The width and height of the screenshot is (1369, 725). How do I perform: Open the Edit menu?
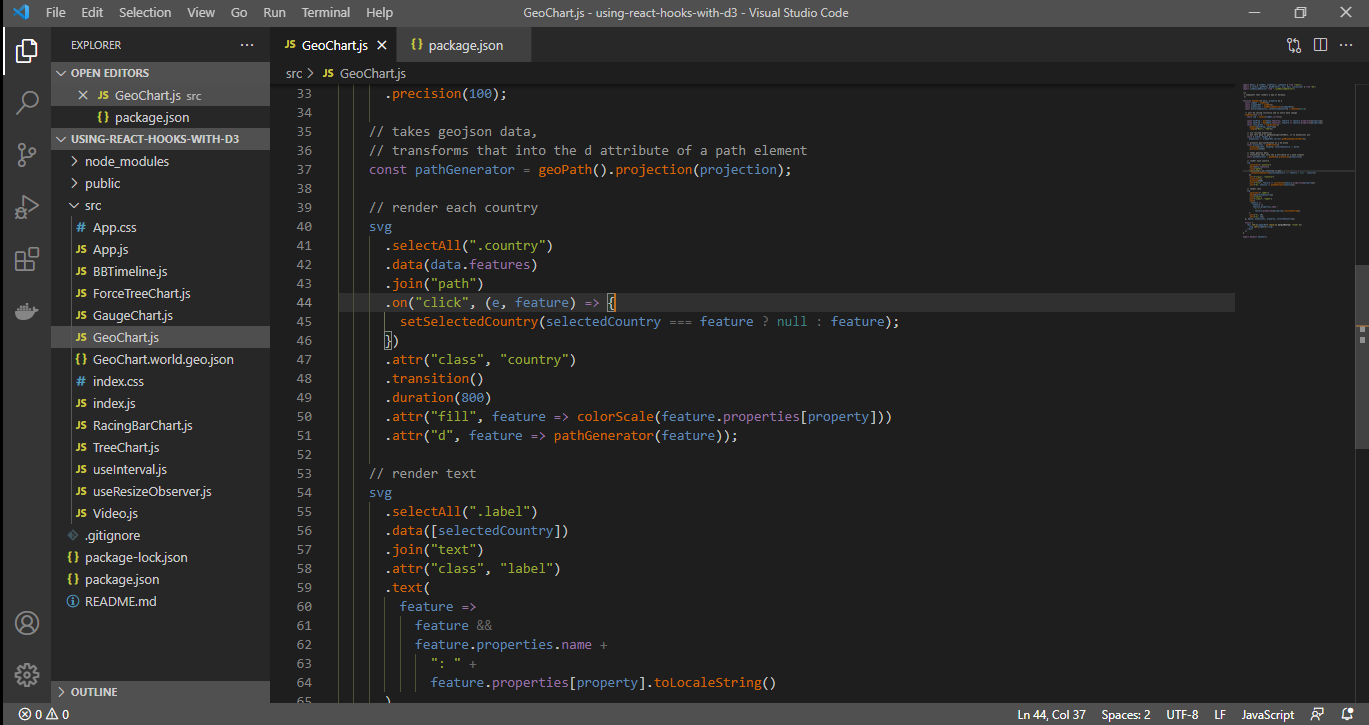pyautogui.click(x=92, y=12)
